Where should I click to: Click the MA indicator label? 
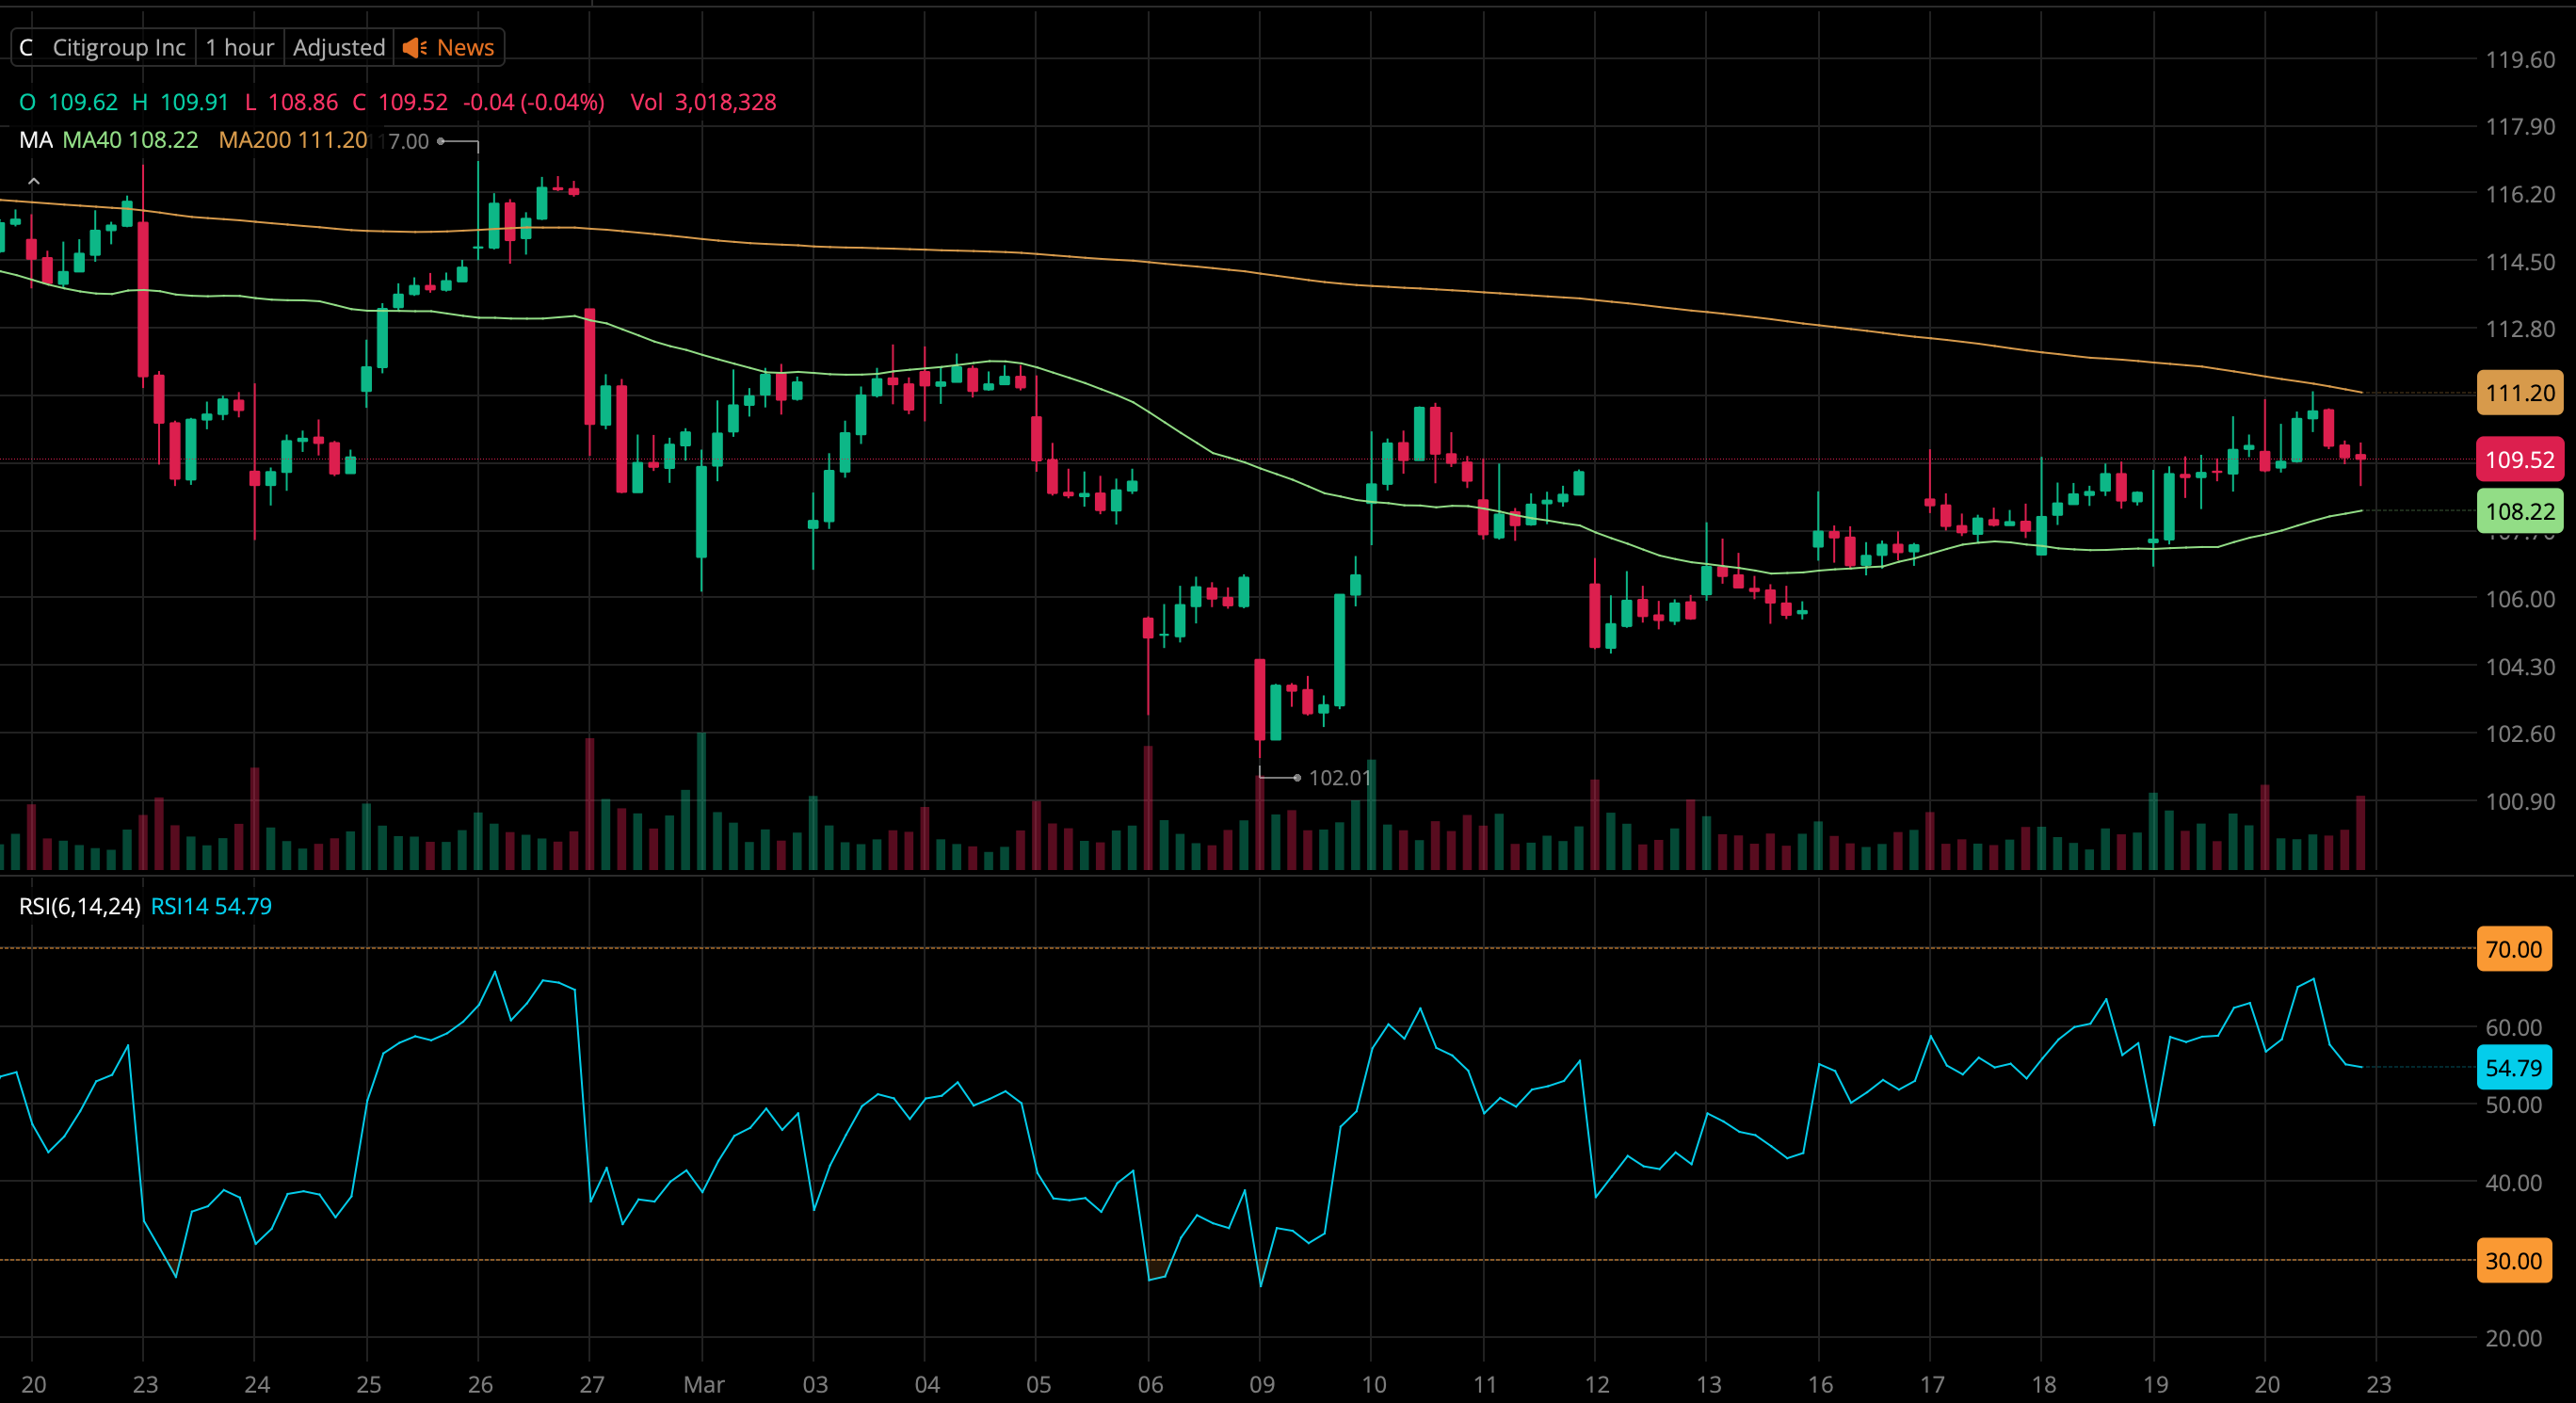click(x=35, y=140)
